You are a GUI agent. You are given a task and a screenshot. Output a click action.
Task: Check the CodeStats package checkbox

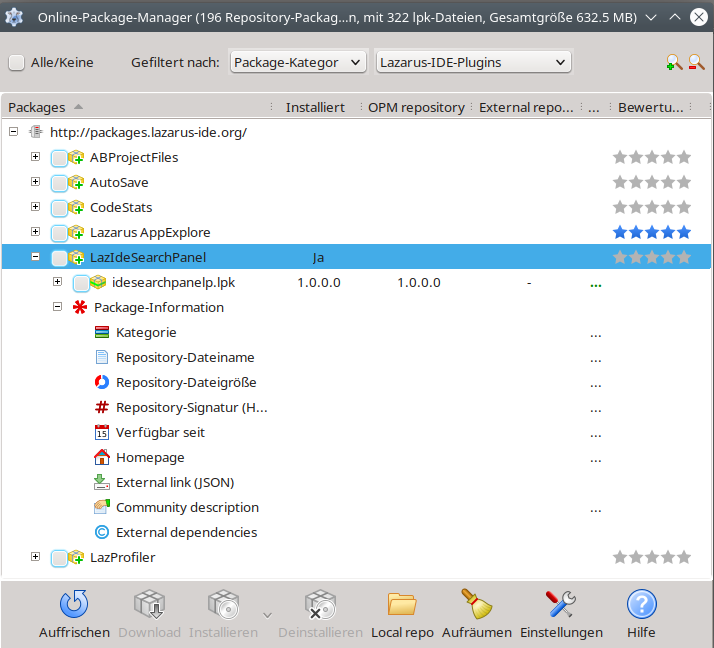(x=59, y=208)
